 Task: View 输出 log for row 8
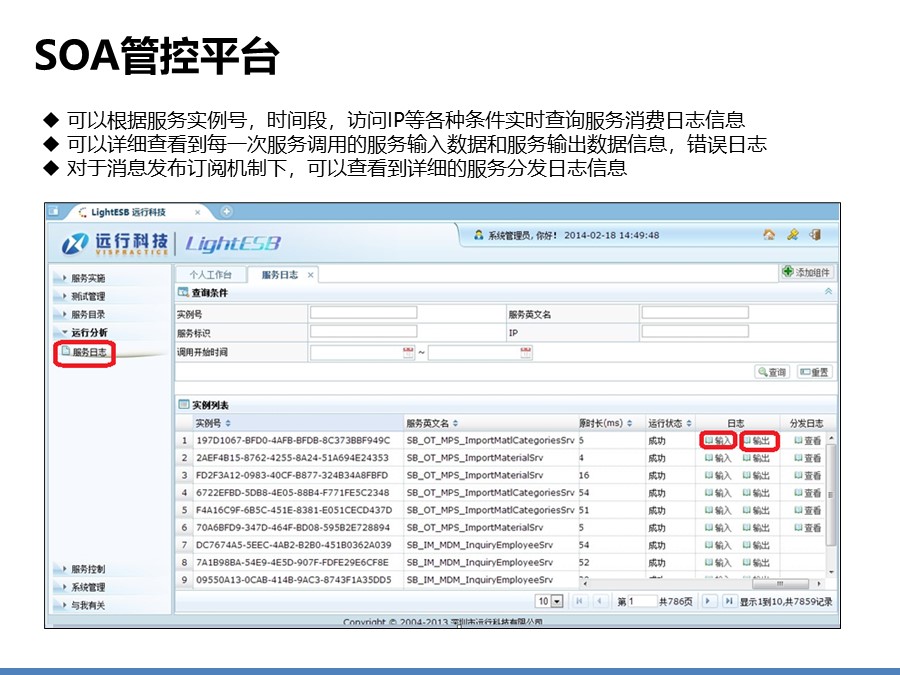757,562
